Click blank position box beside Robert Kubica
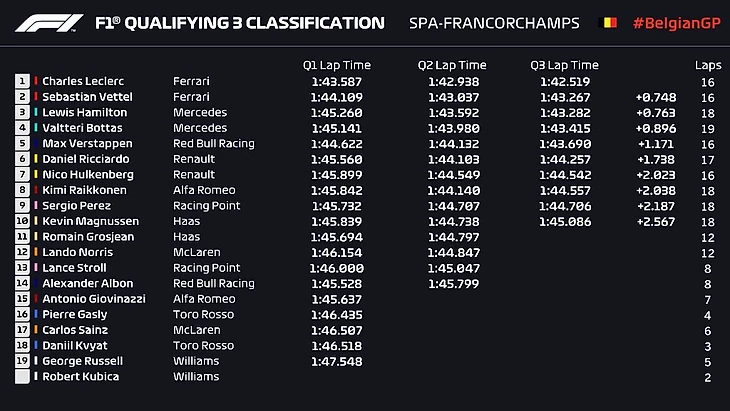The image size is (730, 411). 22,377
